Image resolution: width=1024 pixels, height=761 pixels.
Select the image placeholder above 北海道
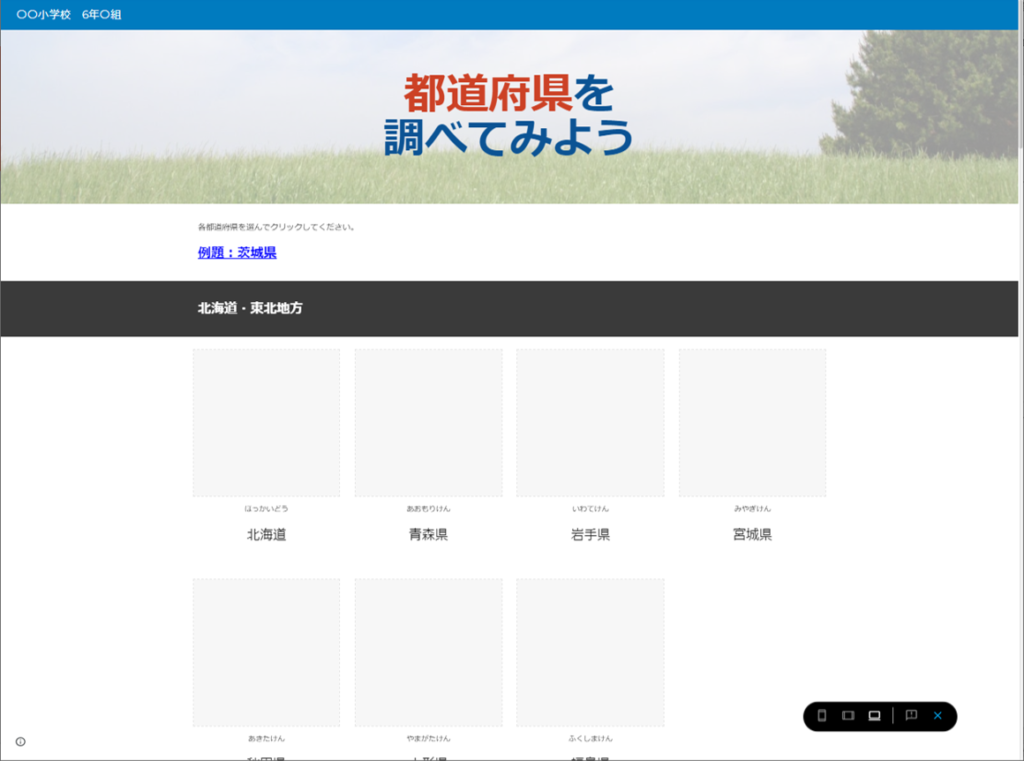coord(266,423)
